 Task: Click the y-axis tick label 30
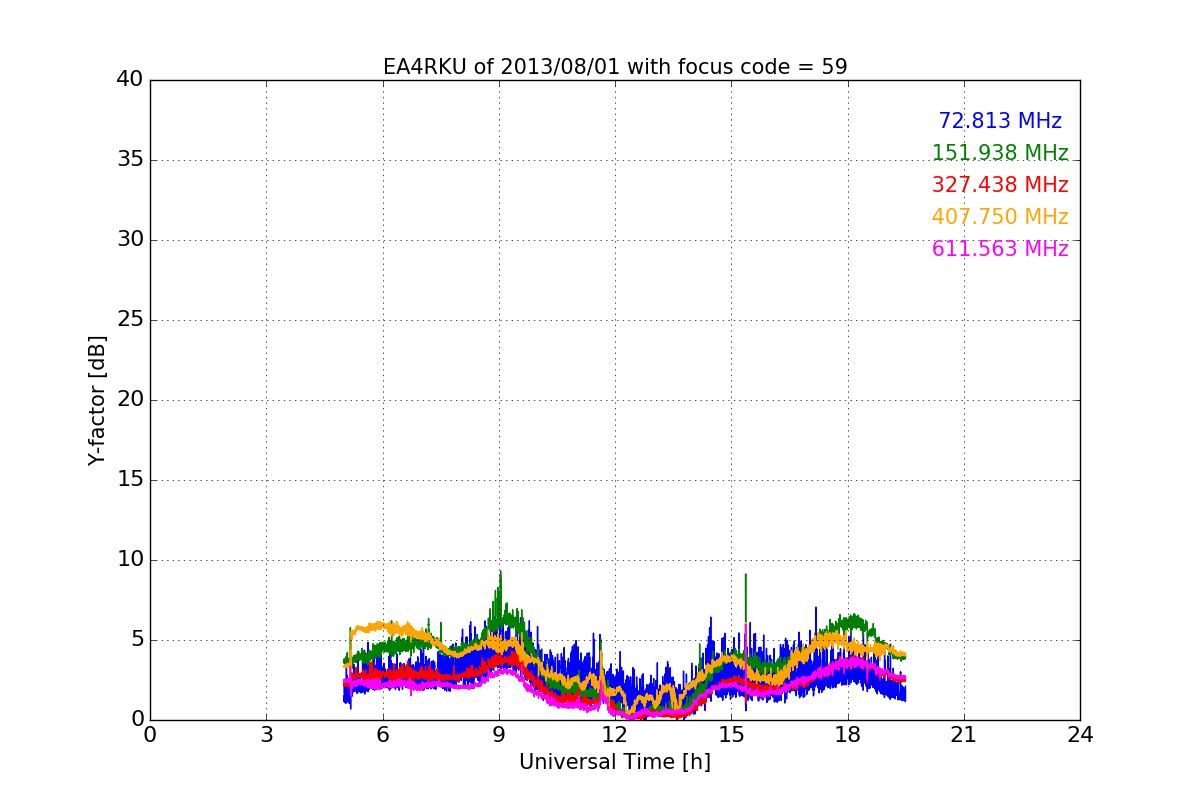[130, 240]
